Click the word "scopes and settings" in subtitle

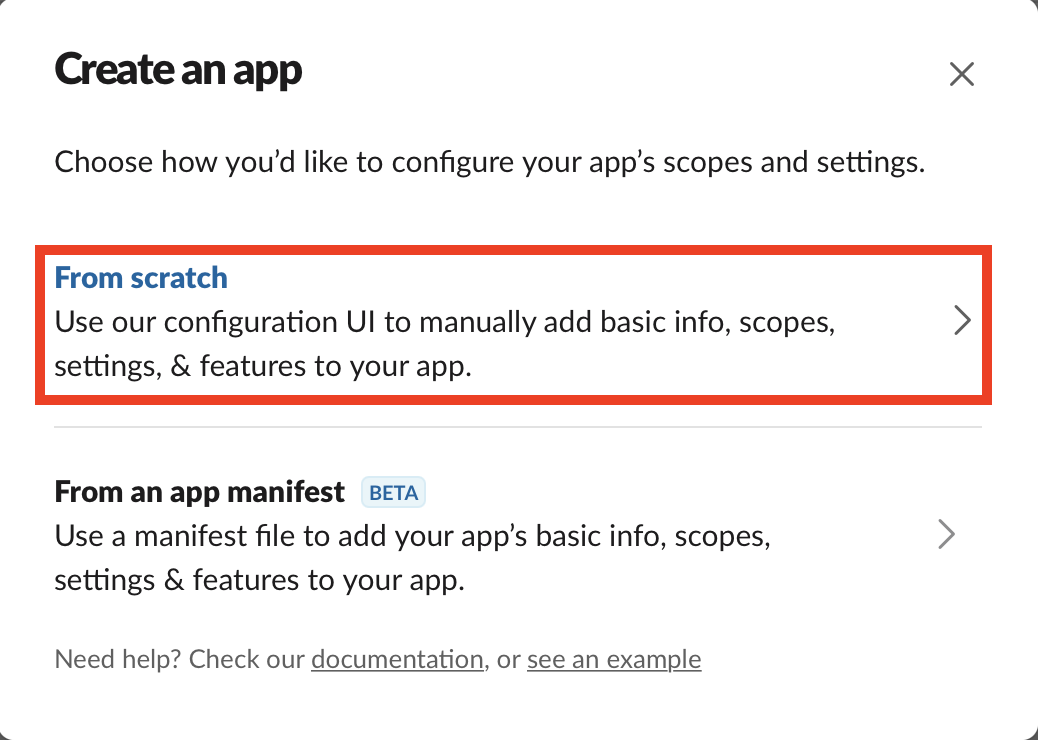[793, 162]
